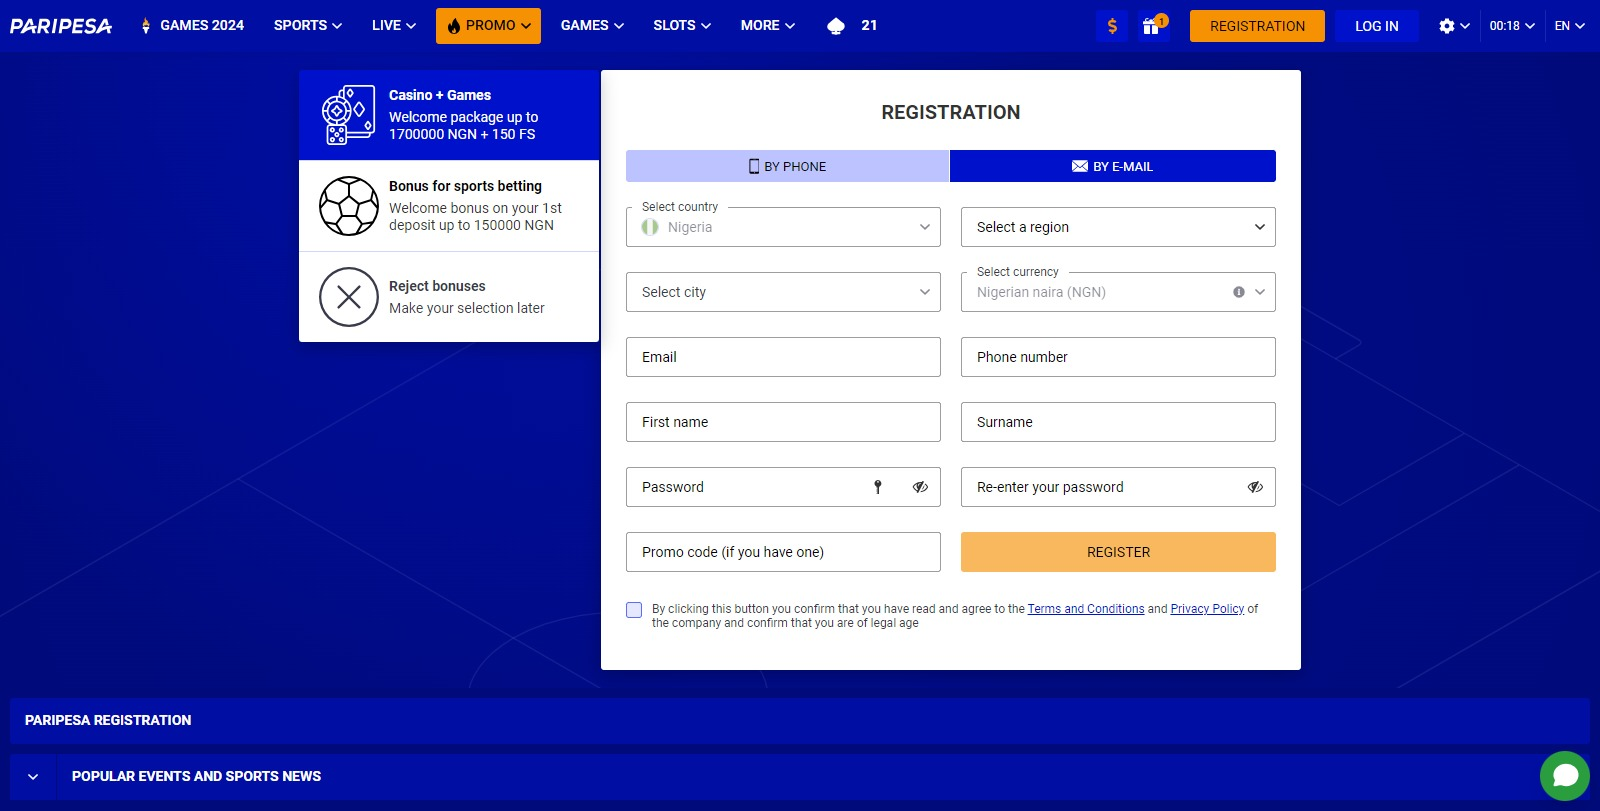Image resolution: width=1600 pixels, height=811 pixels.
Task: Open the Live menu
Action: tap(393, 26)
